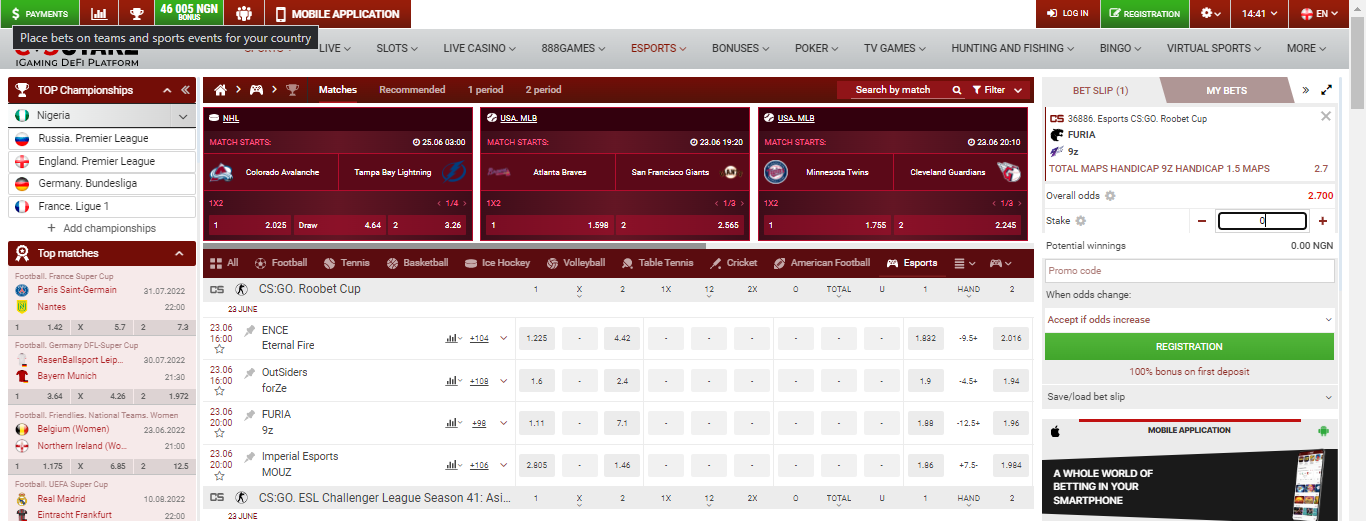Click the gamepad icon in breadcrumb
The height and width of the screenshot is (521, 1366).
(256, 90)
